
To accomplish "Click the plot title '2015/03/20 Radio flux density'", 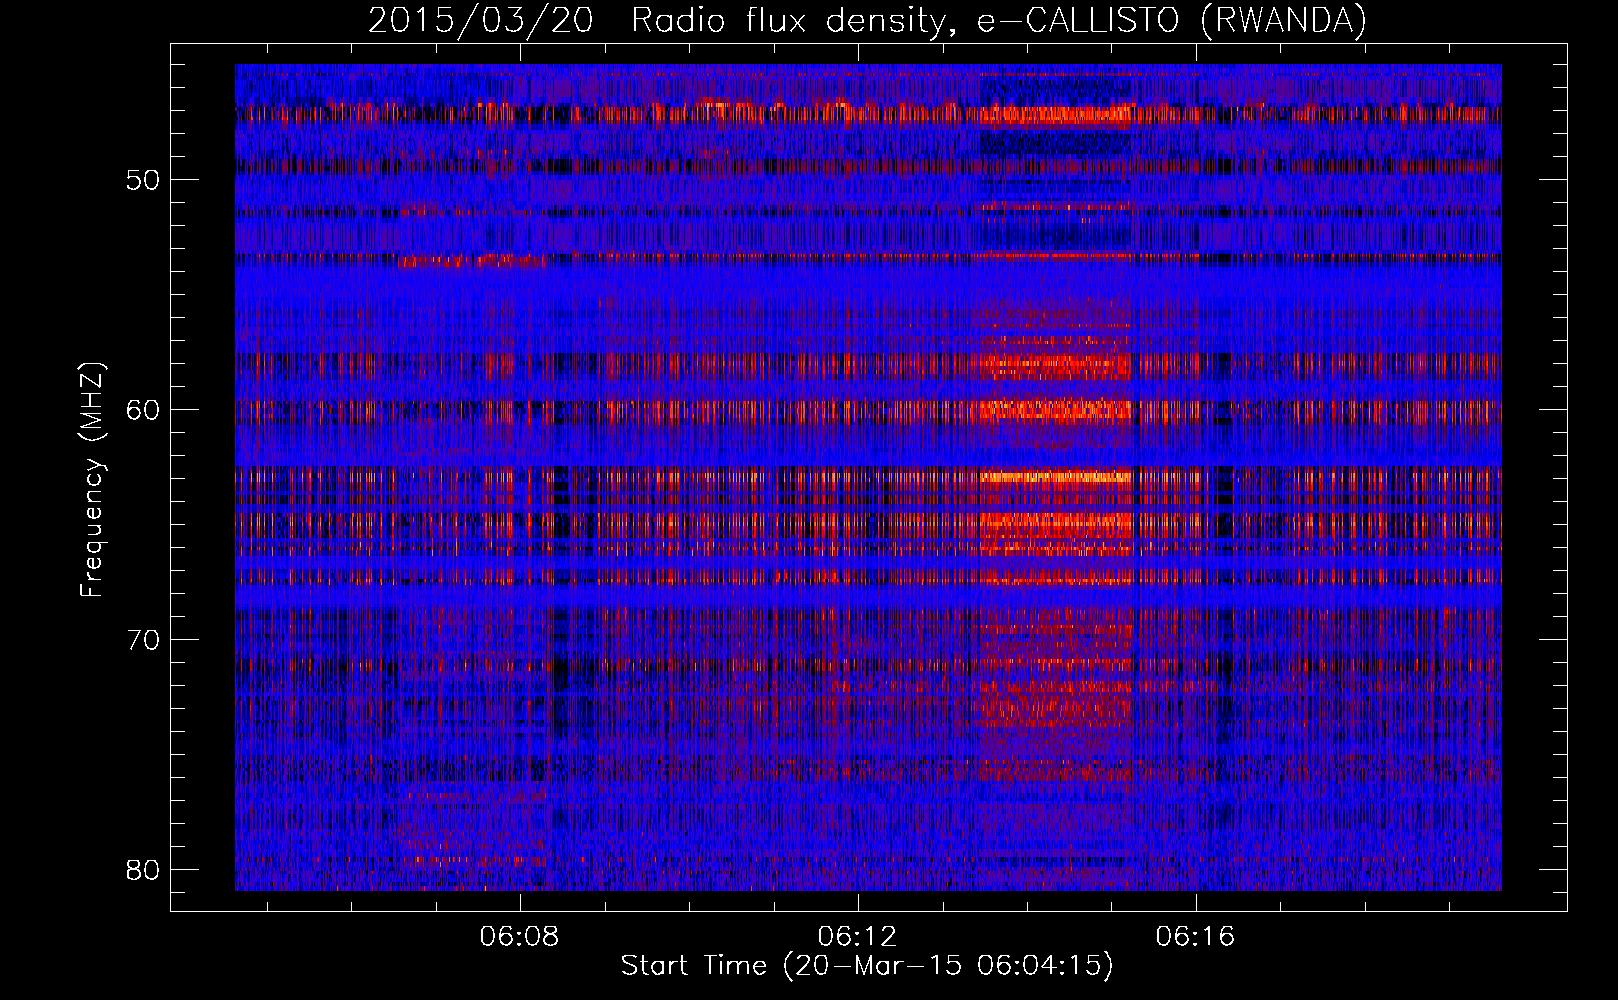I will click(x=867, y=20).
